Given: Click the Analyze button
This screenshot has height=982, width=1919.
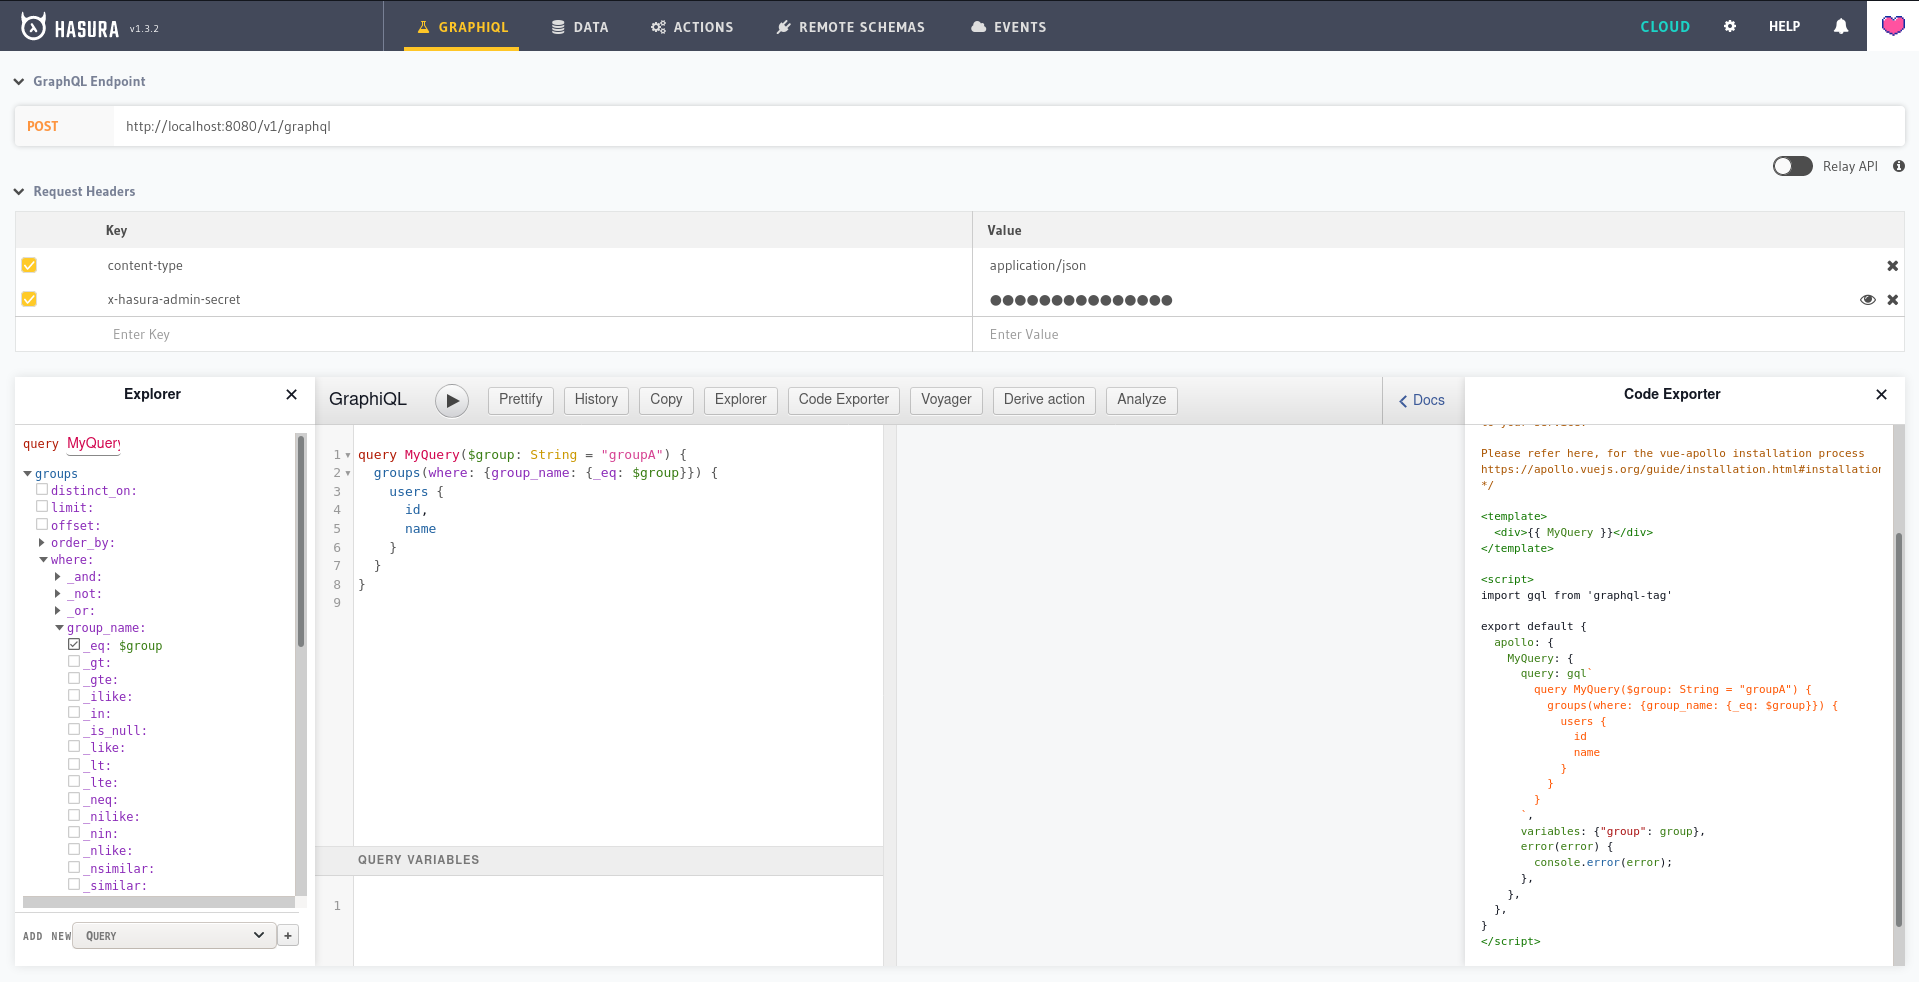Looking at the screenshot, I should [1142, 400].
